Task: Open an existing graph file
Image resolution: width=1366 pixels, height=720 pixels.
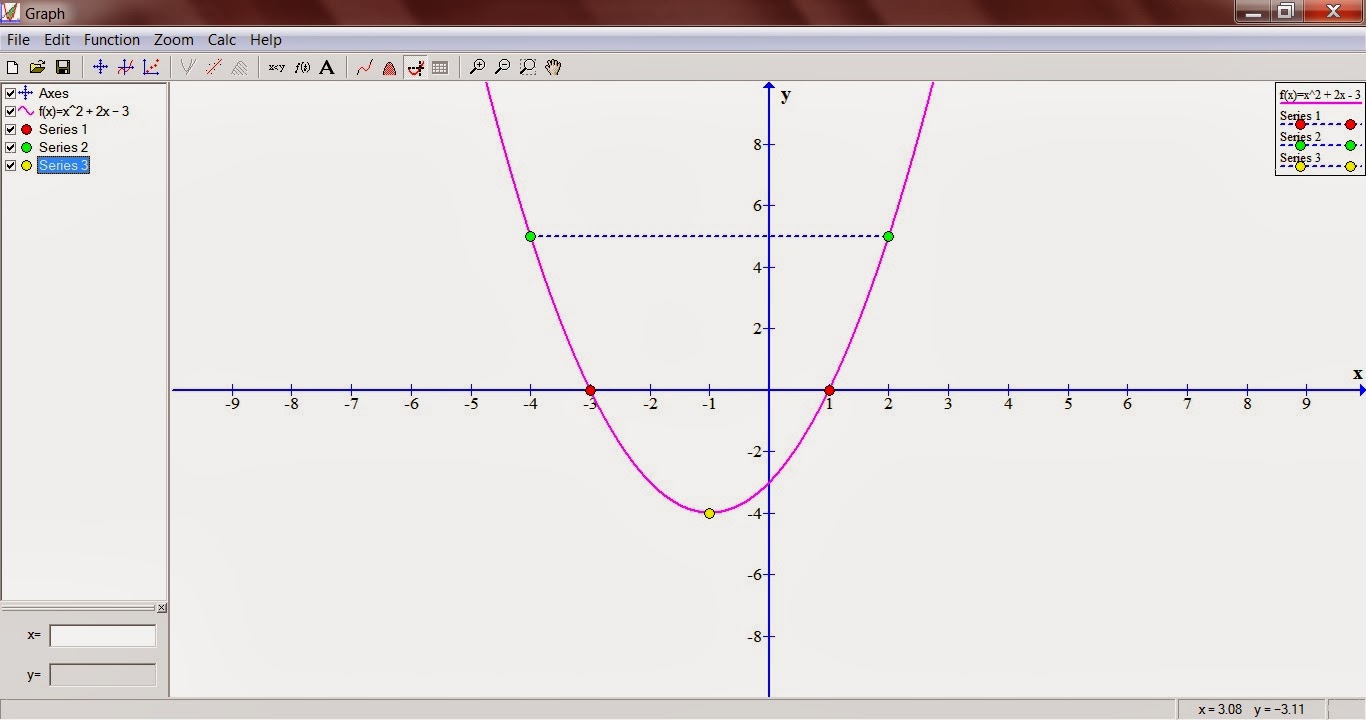Action: click(37, 67)
